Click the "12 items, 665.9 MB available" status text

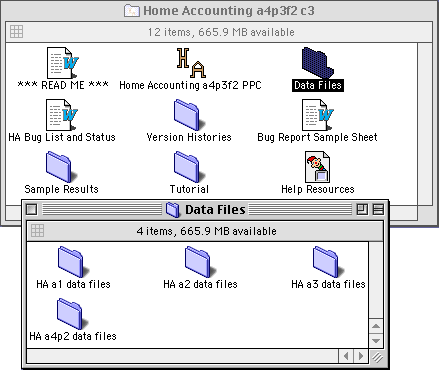point(221,32)
